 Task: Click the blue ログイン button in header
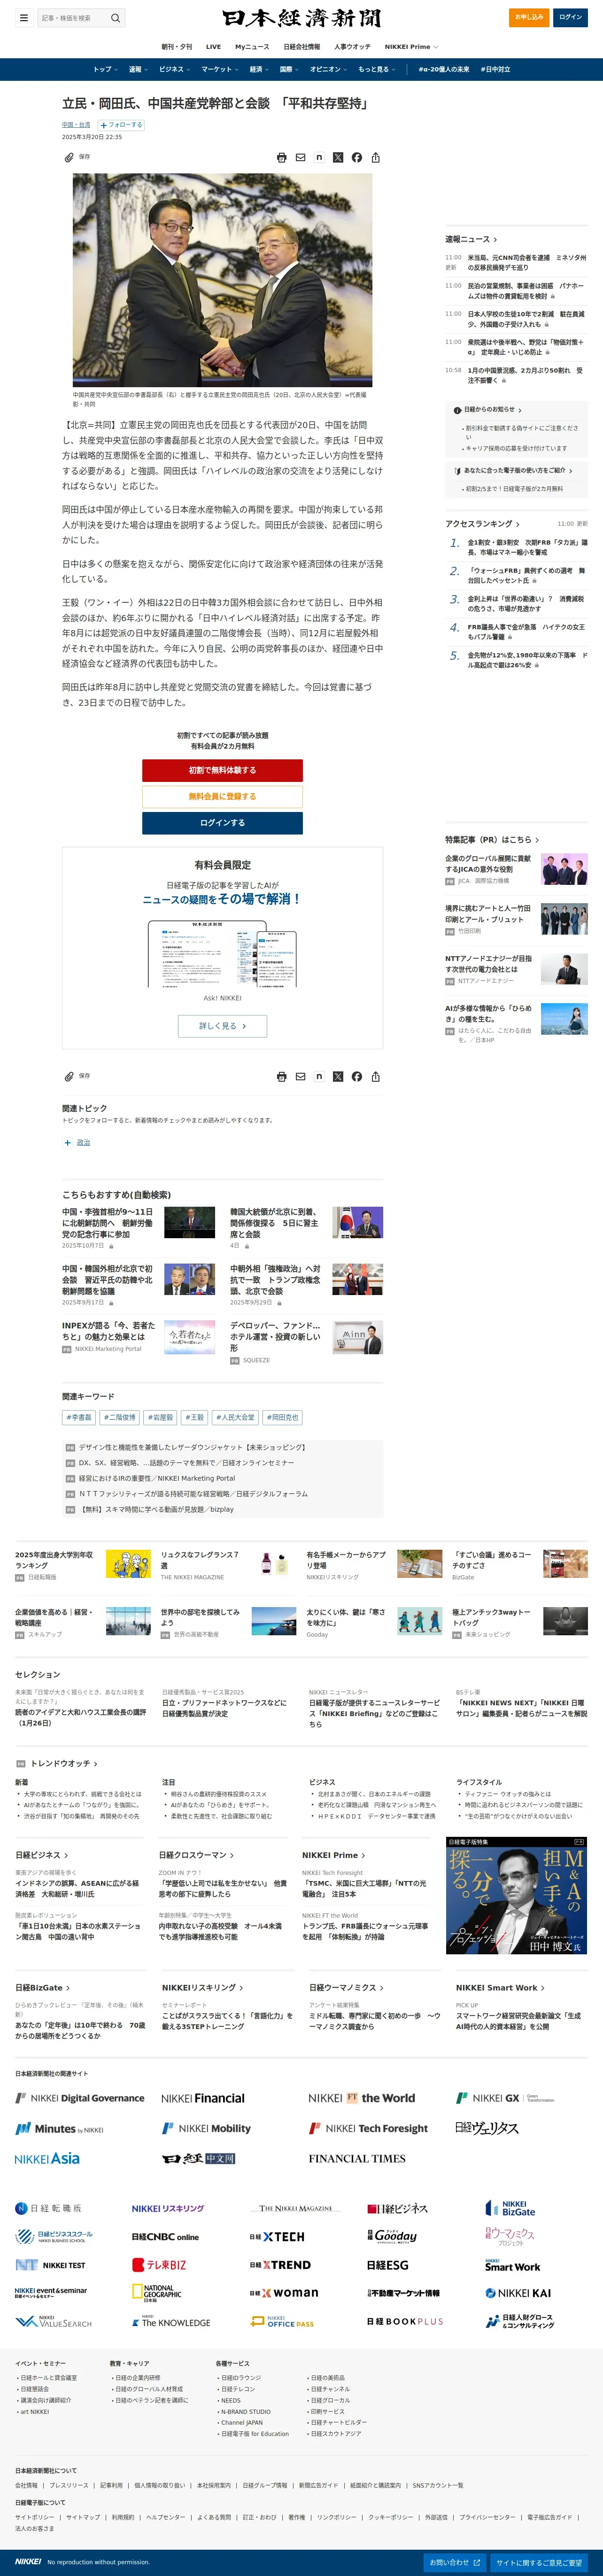click(x=571, y=17)
